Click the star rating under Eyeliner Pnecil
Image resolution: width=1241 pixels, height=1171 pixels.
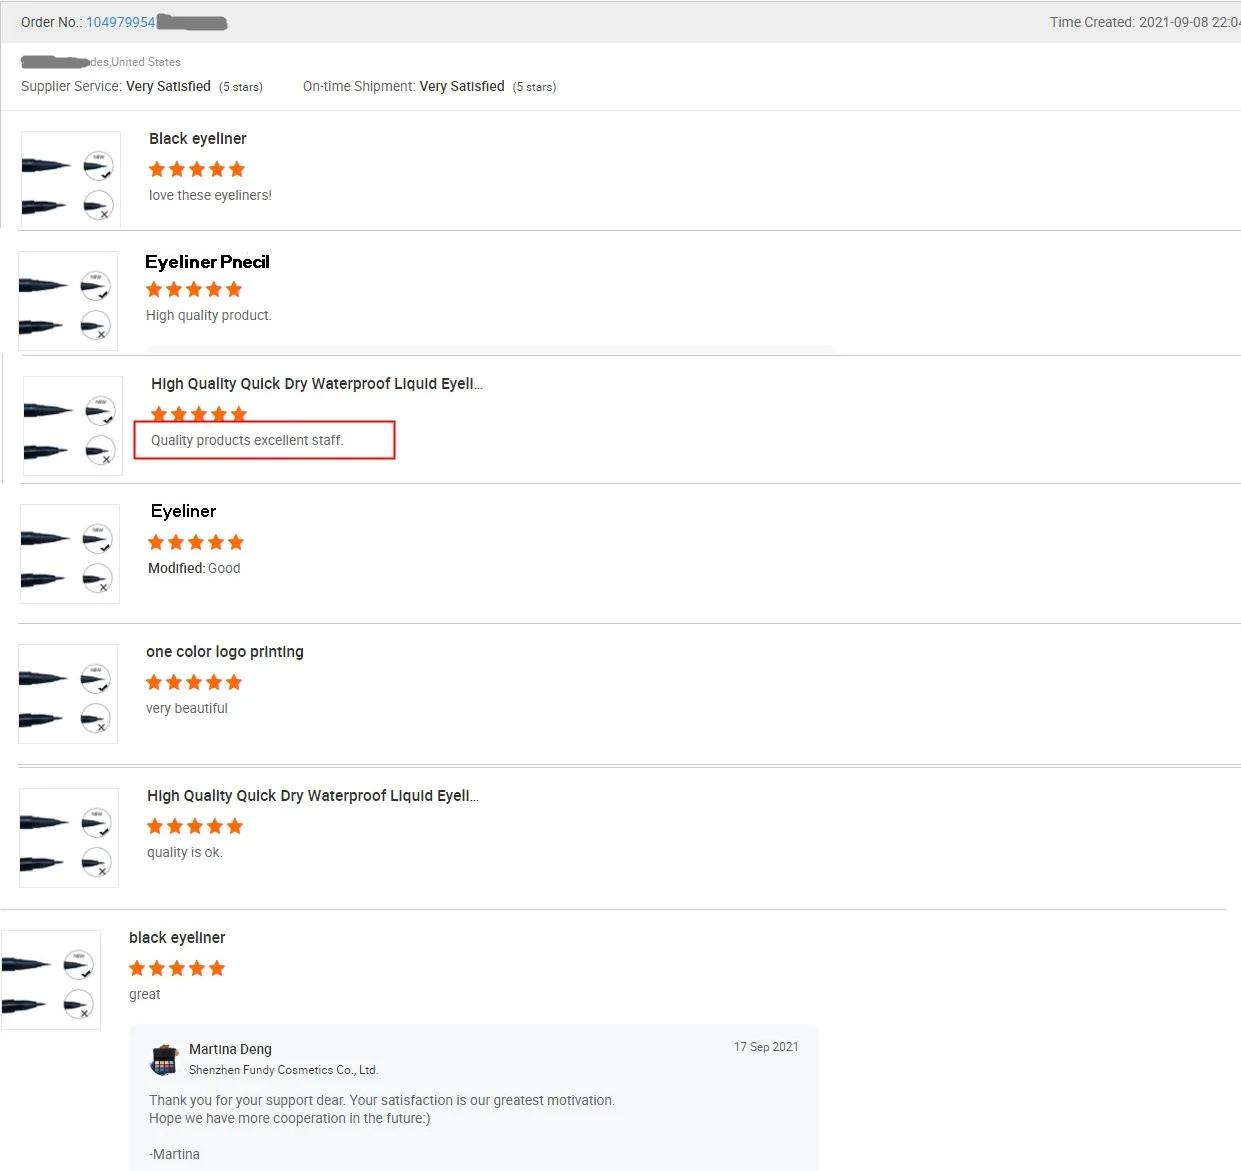coord(194,289)
